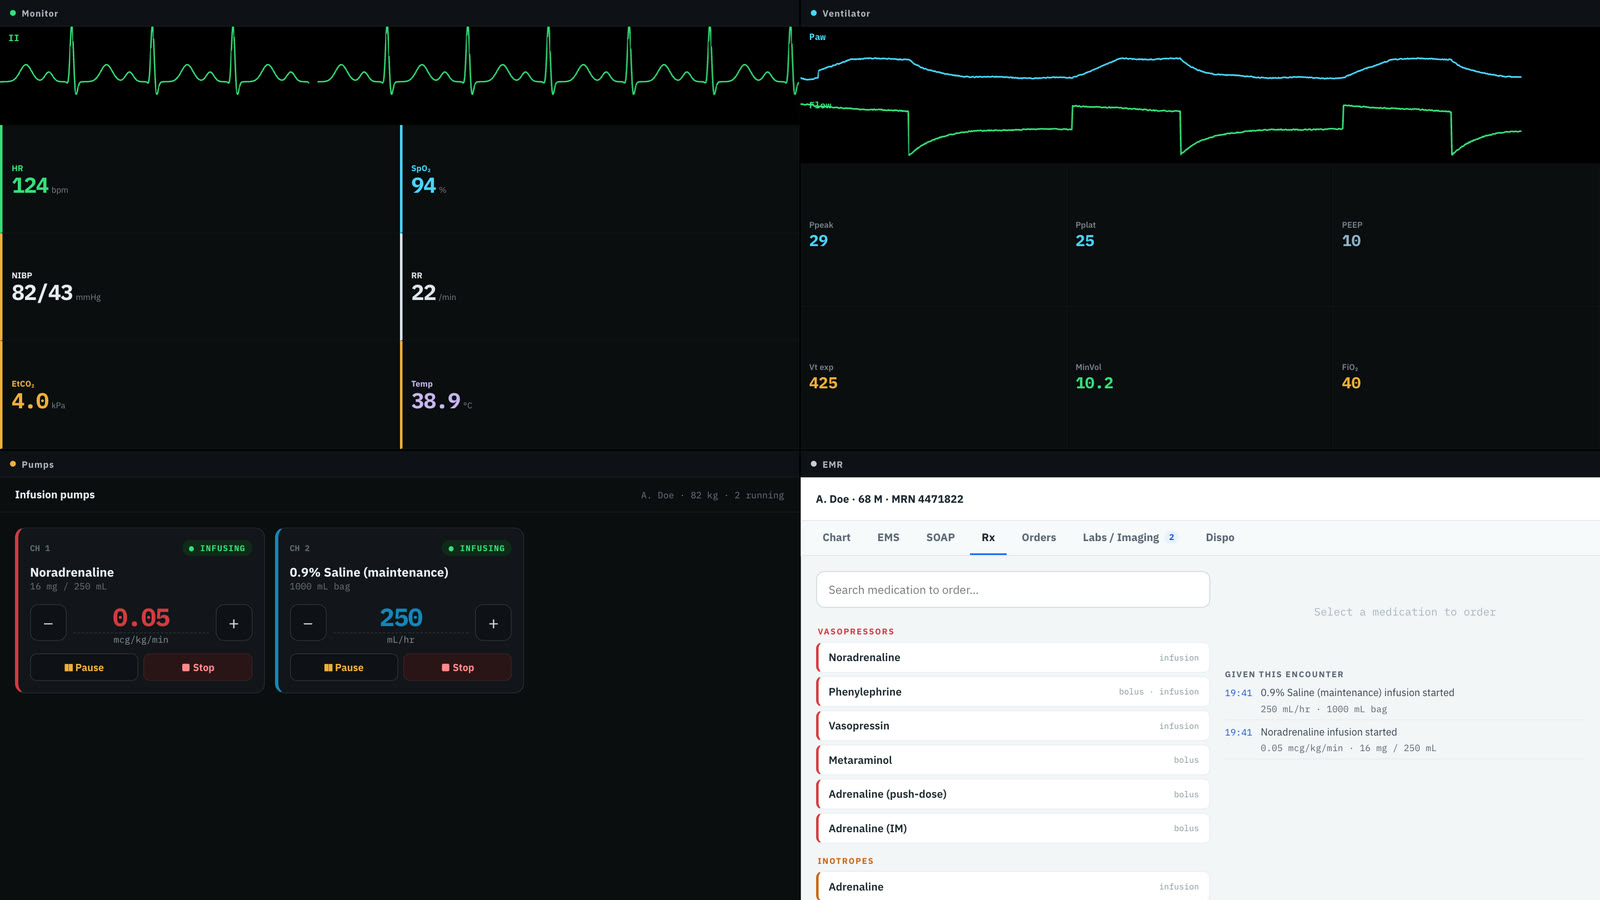Pause the Noradrenaline infusion
Image resolution: width=1600 pixels, height=900 pixels.
pyautogui.click(x=84, y=667)
